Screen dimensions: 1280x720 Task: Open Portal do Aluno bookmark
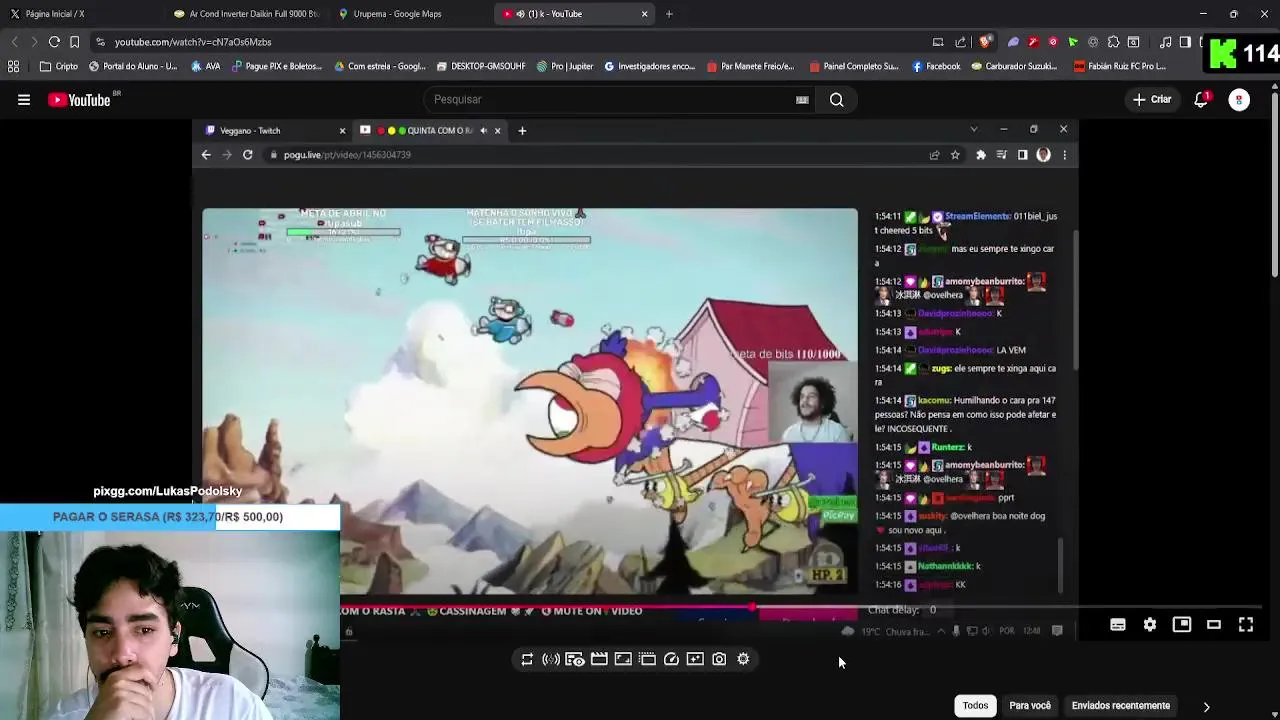pos(133,67)
